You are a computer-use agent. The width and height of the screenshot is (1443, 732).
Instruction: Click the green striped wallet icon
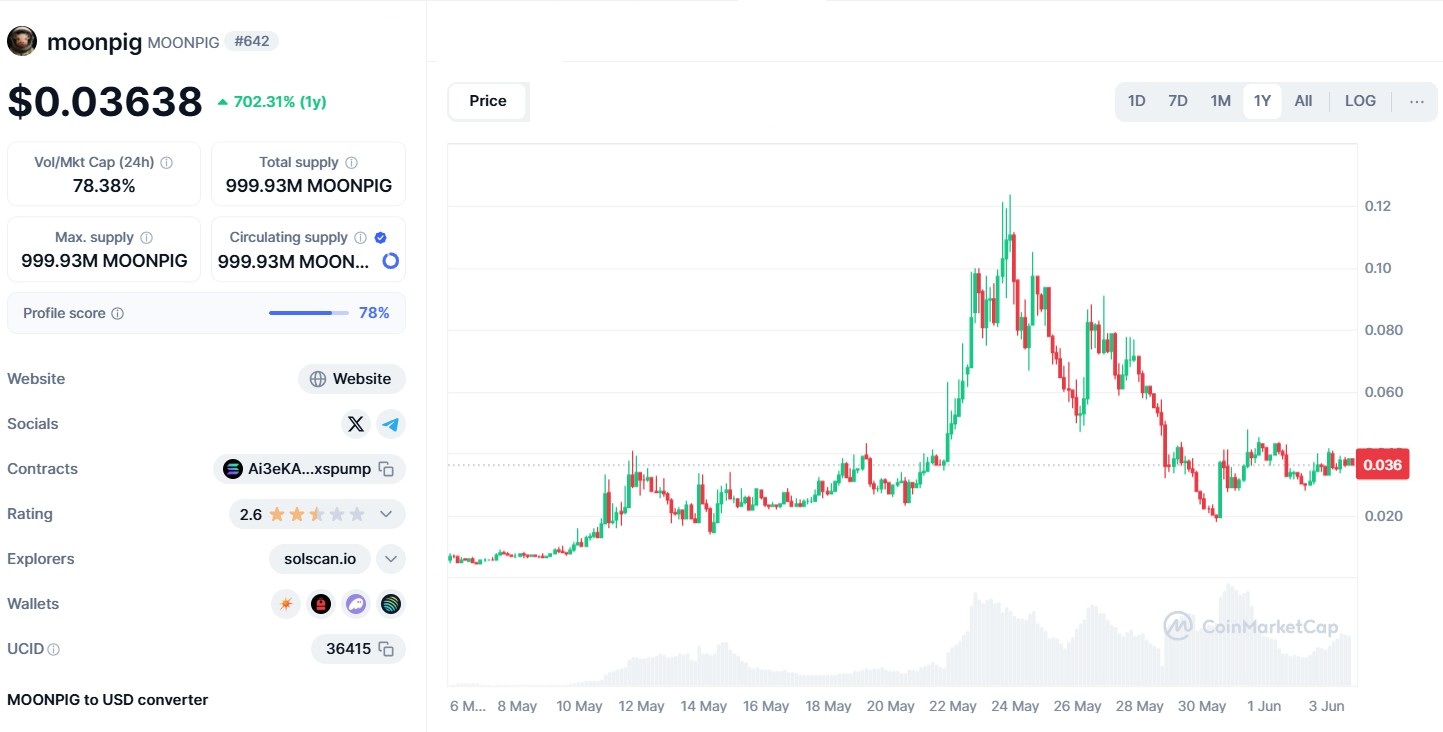[391, 604]
